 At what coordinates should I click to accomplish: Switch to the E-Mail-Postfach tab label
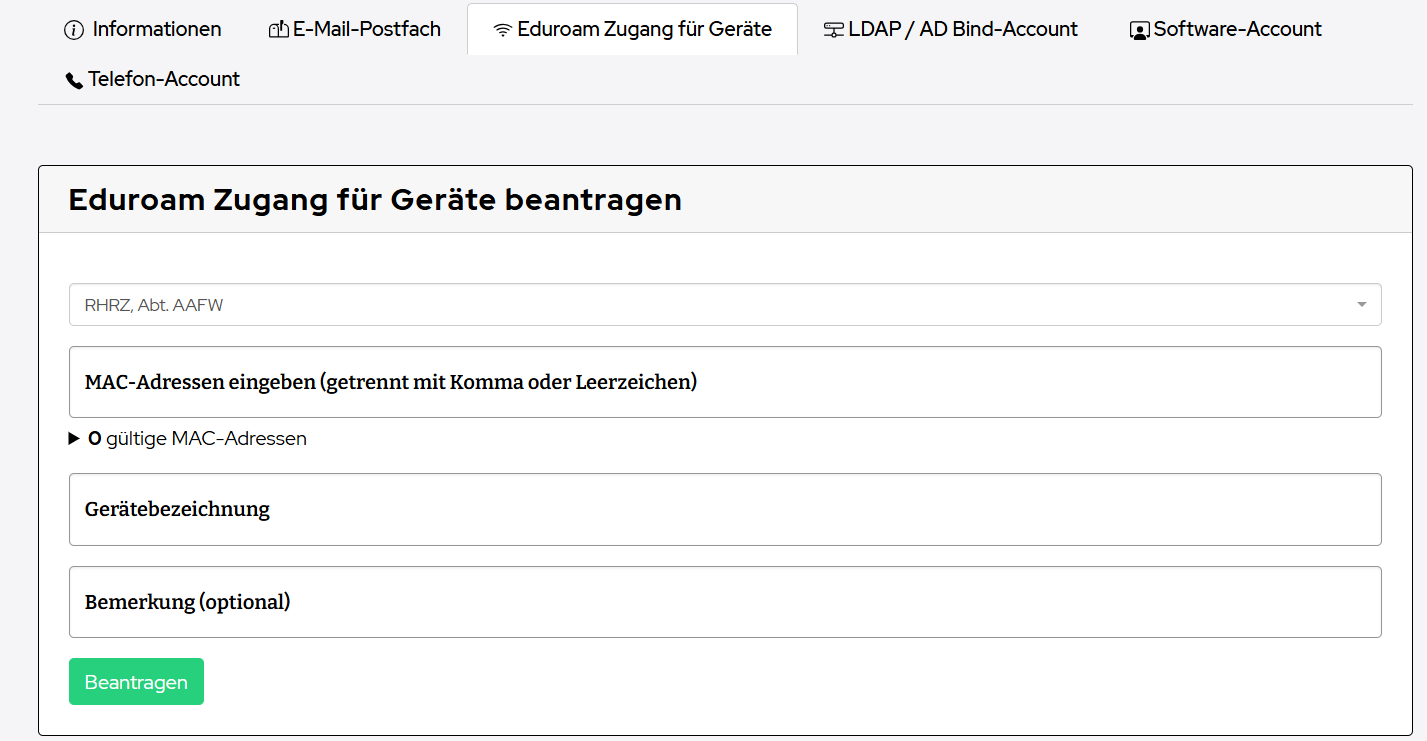tap(367, 29)
